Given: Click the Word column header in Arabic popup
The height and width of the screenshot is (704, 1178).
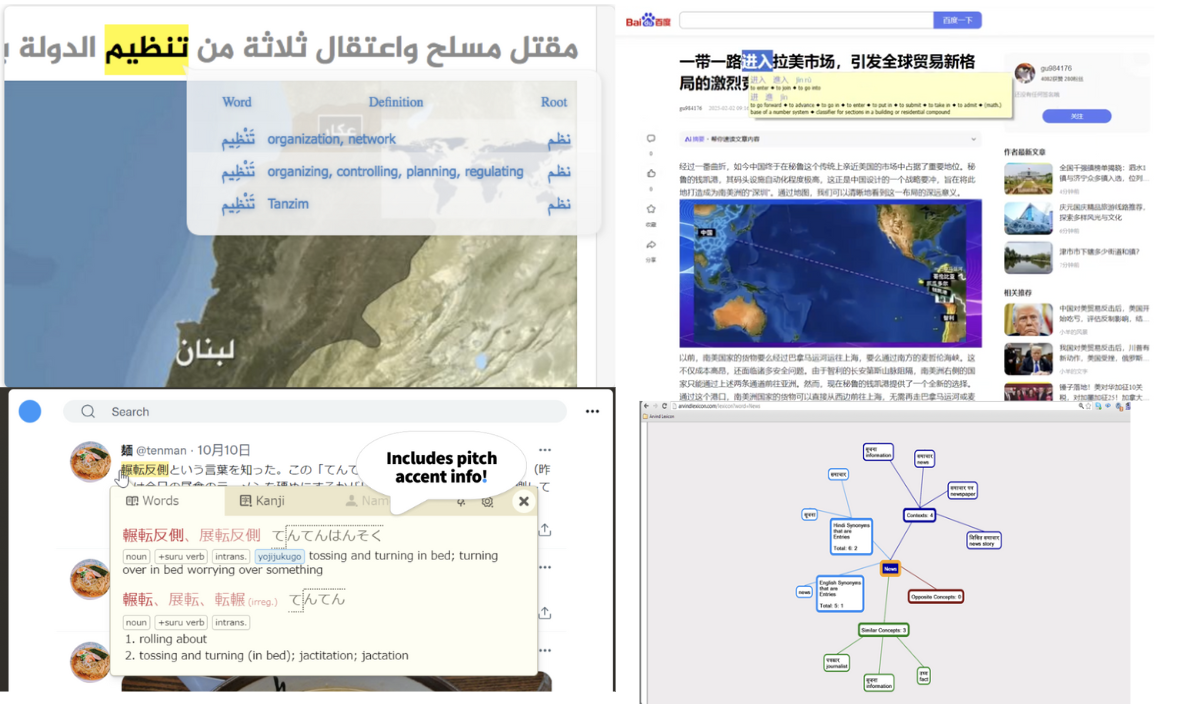Looking at the screenshot, I should (237, 102).
